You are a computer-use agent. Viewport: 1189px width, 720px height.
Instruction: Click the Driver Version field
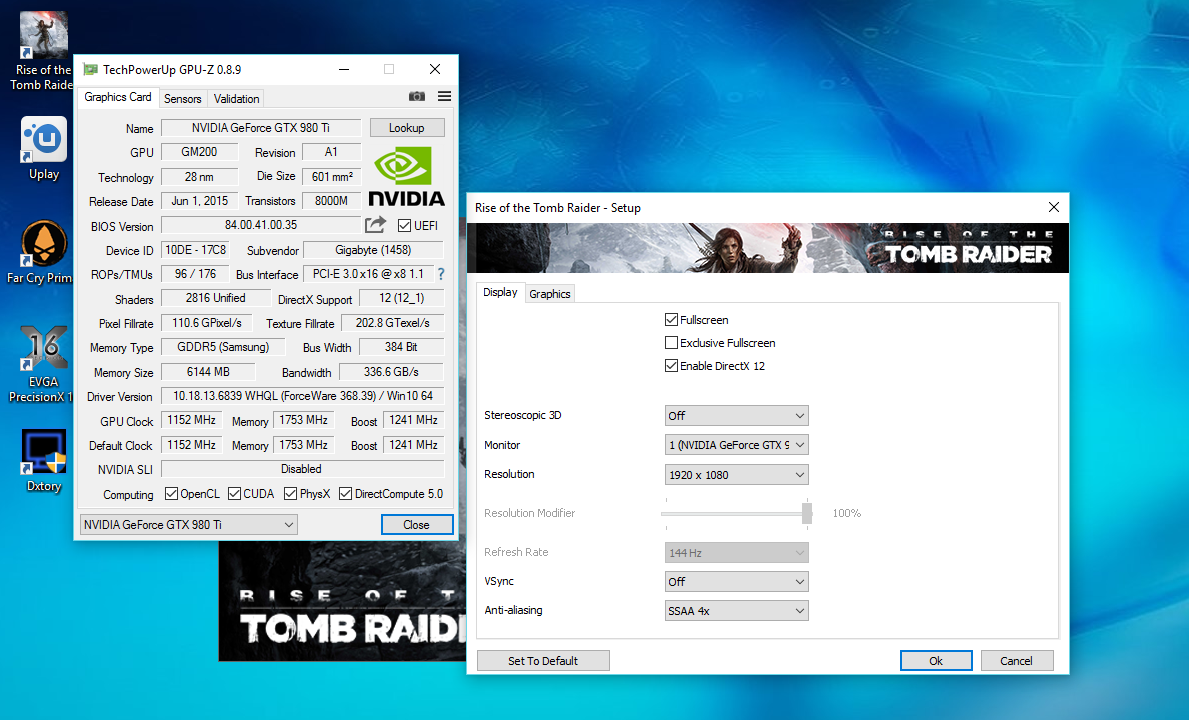(303, 396)
